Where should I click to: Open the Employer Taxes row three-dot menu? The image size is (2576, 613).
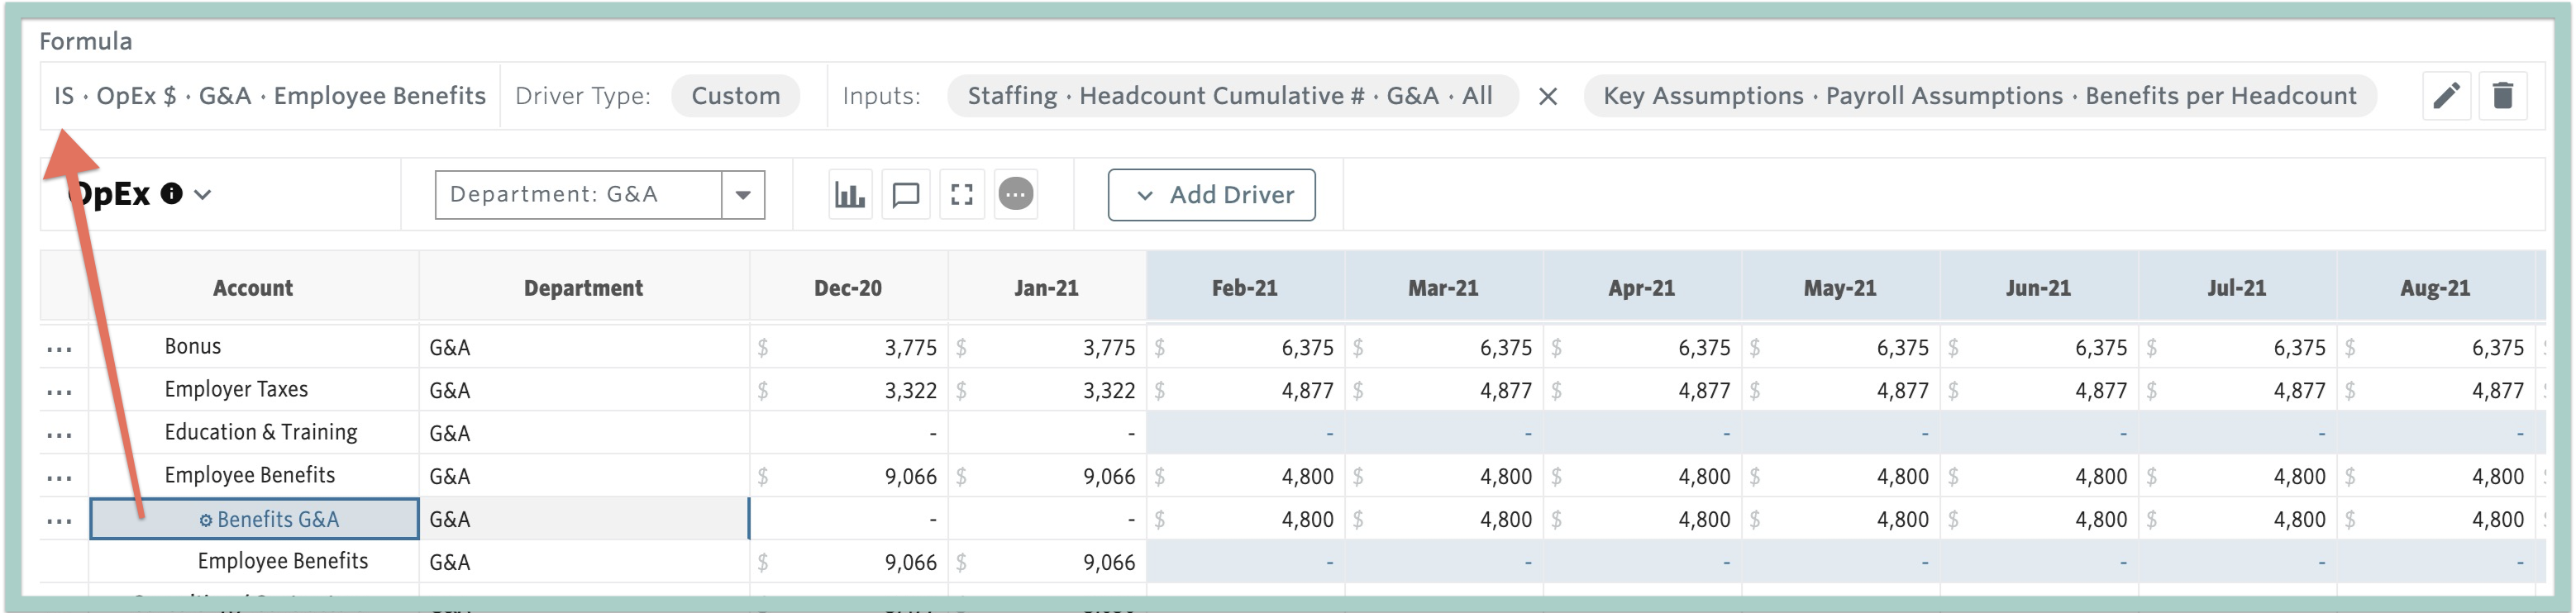59,391
